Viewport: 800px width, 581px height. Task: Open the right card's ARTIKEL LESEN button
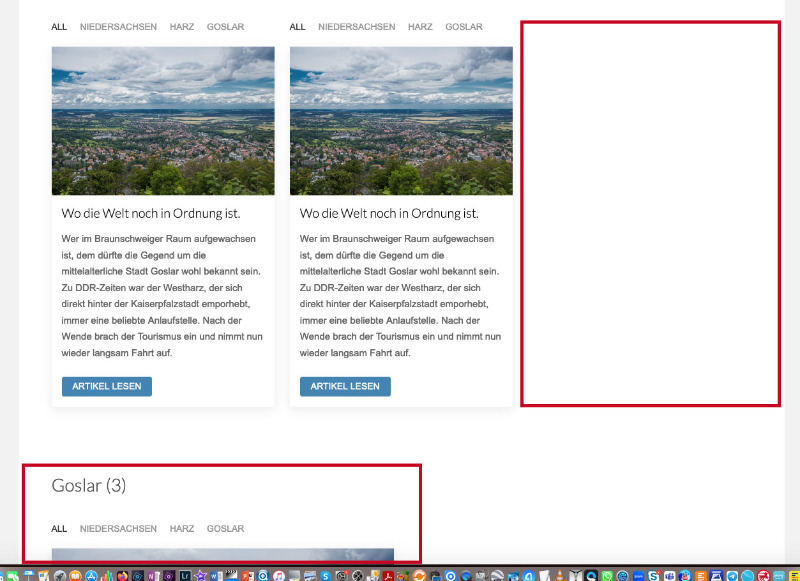pos(345,386)
